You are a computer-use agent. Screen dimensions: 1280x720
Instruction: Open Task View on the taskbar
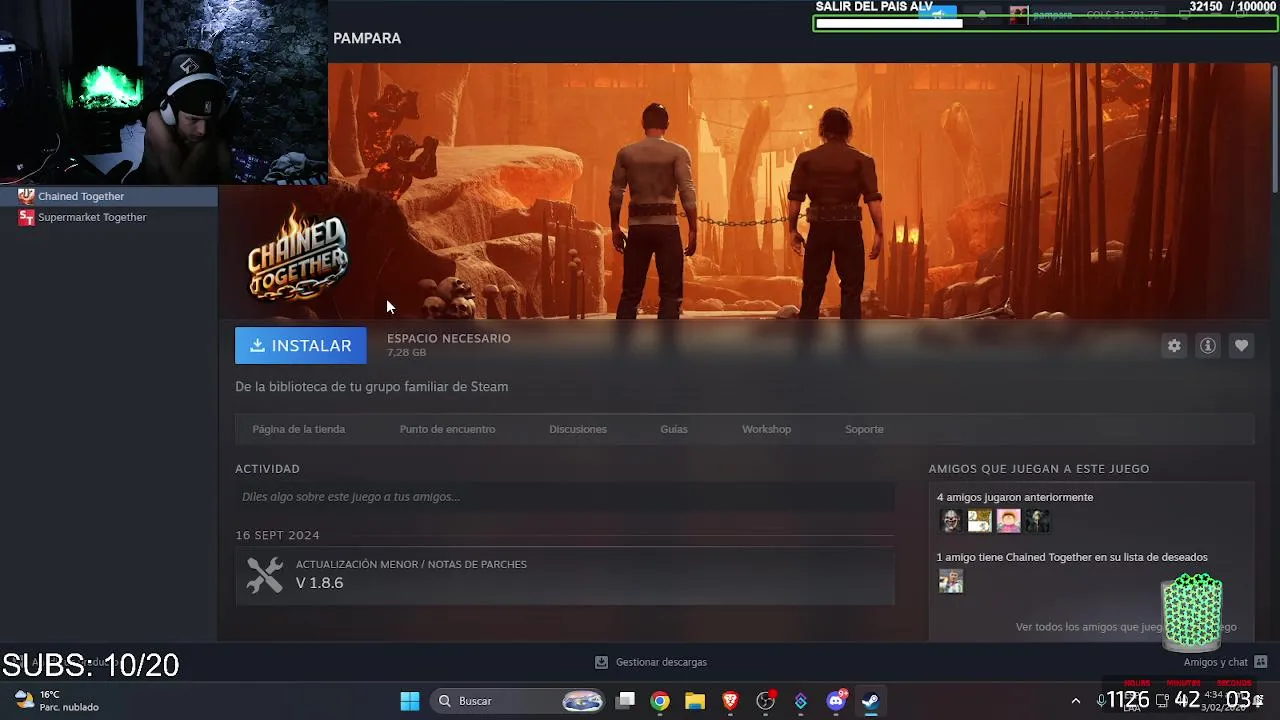coord(625,701)
